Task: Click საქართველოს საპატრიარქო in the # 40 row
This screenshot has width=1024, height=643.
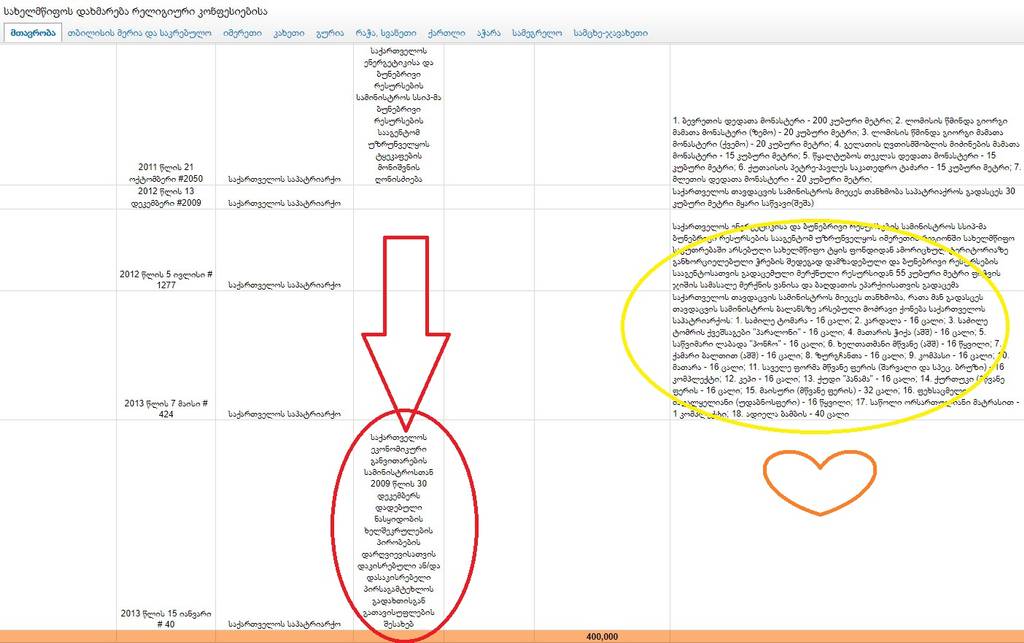Action: coord(285,625)
